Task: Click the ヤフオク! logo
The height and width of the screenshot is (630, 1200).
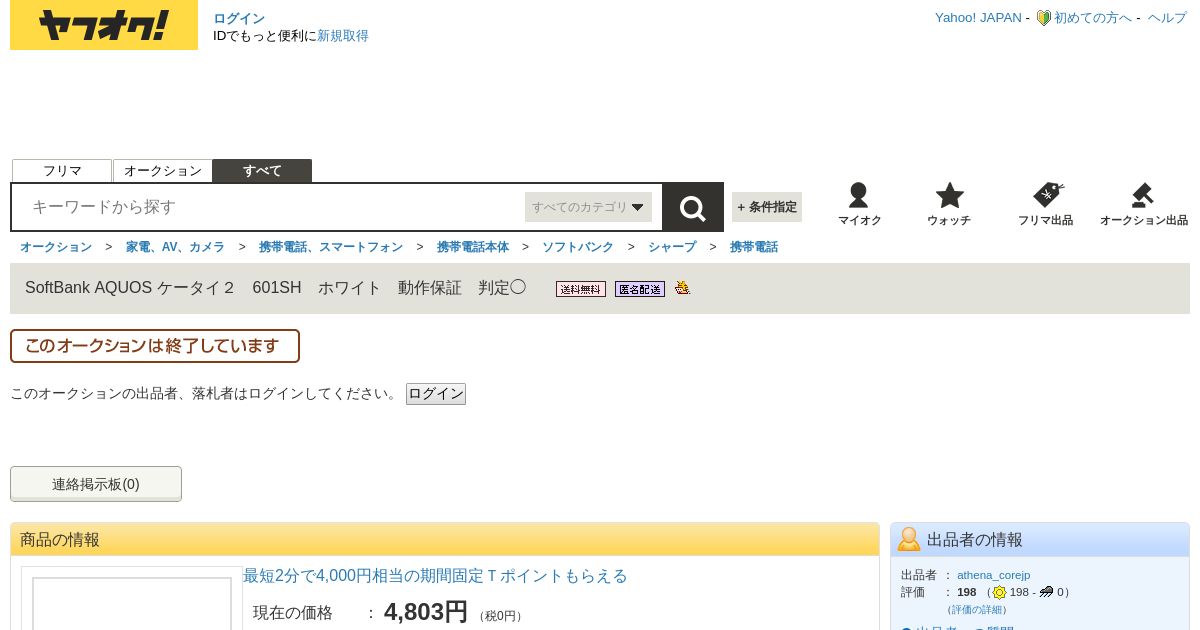Action: point(104,25)
